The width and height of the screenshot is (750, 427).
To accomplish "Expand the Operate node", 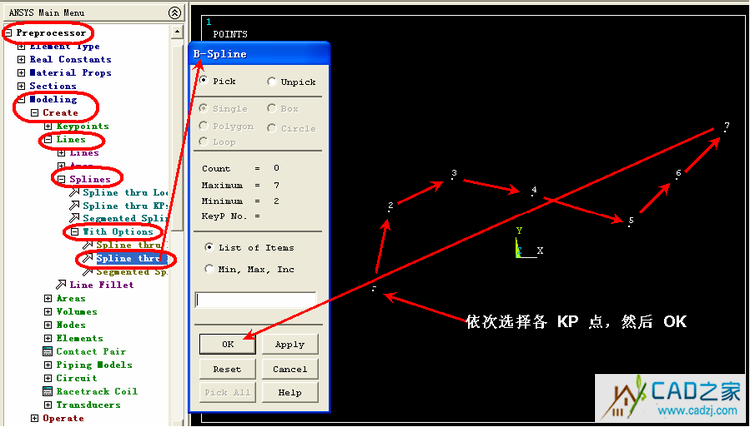I will click(34, 418).
